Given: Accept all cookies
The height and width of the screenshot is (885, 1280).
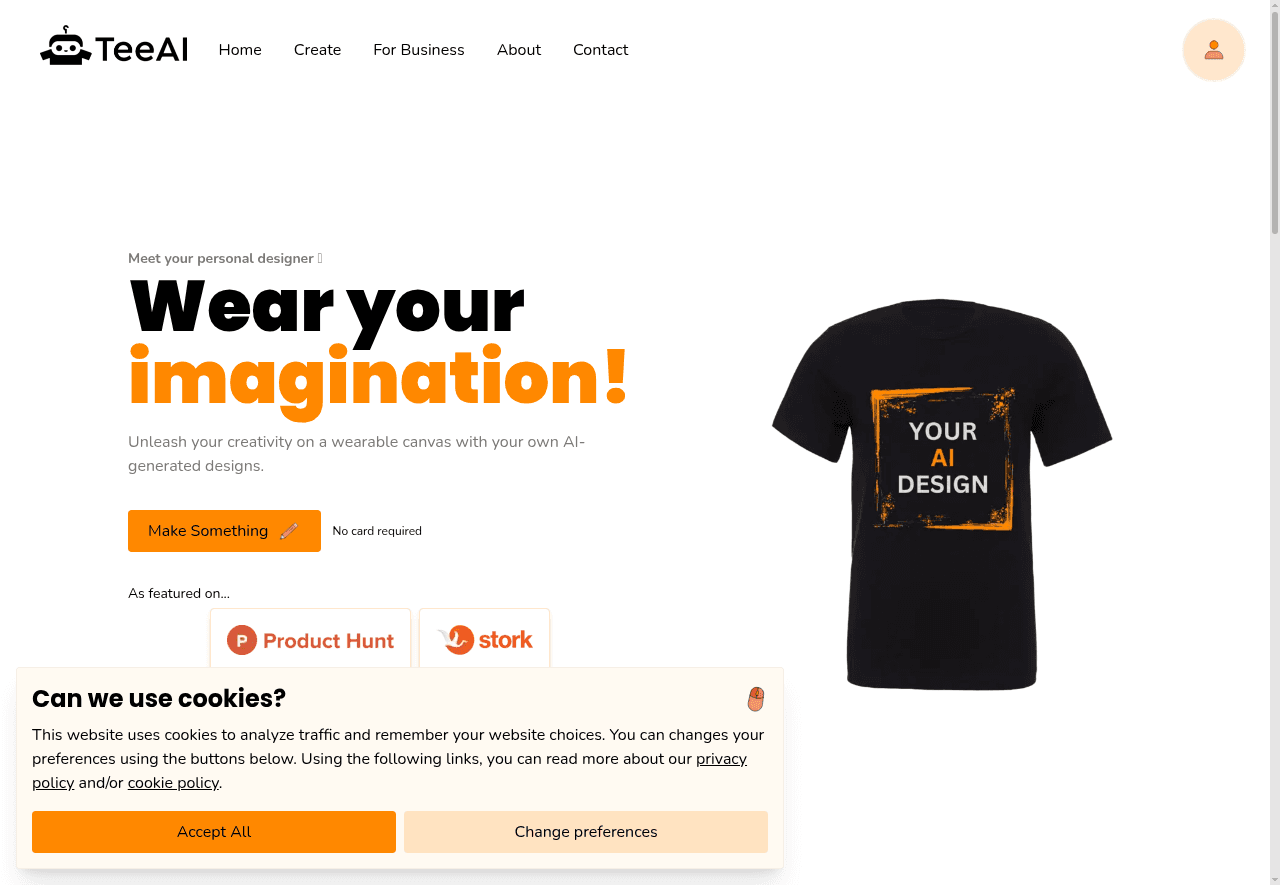Looking at the screenshot, I should point(214,832).
